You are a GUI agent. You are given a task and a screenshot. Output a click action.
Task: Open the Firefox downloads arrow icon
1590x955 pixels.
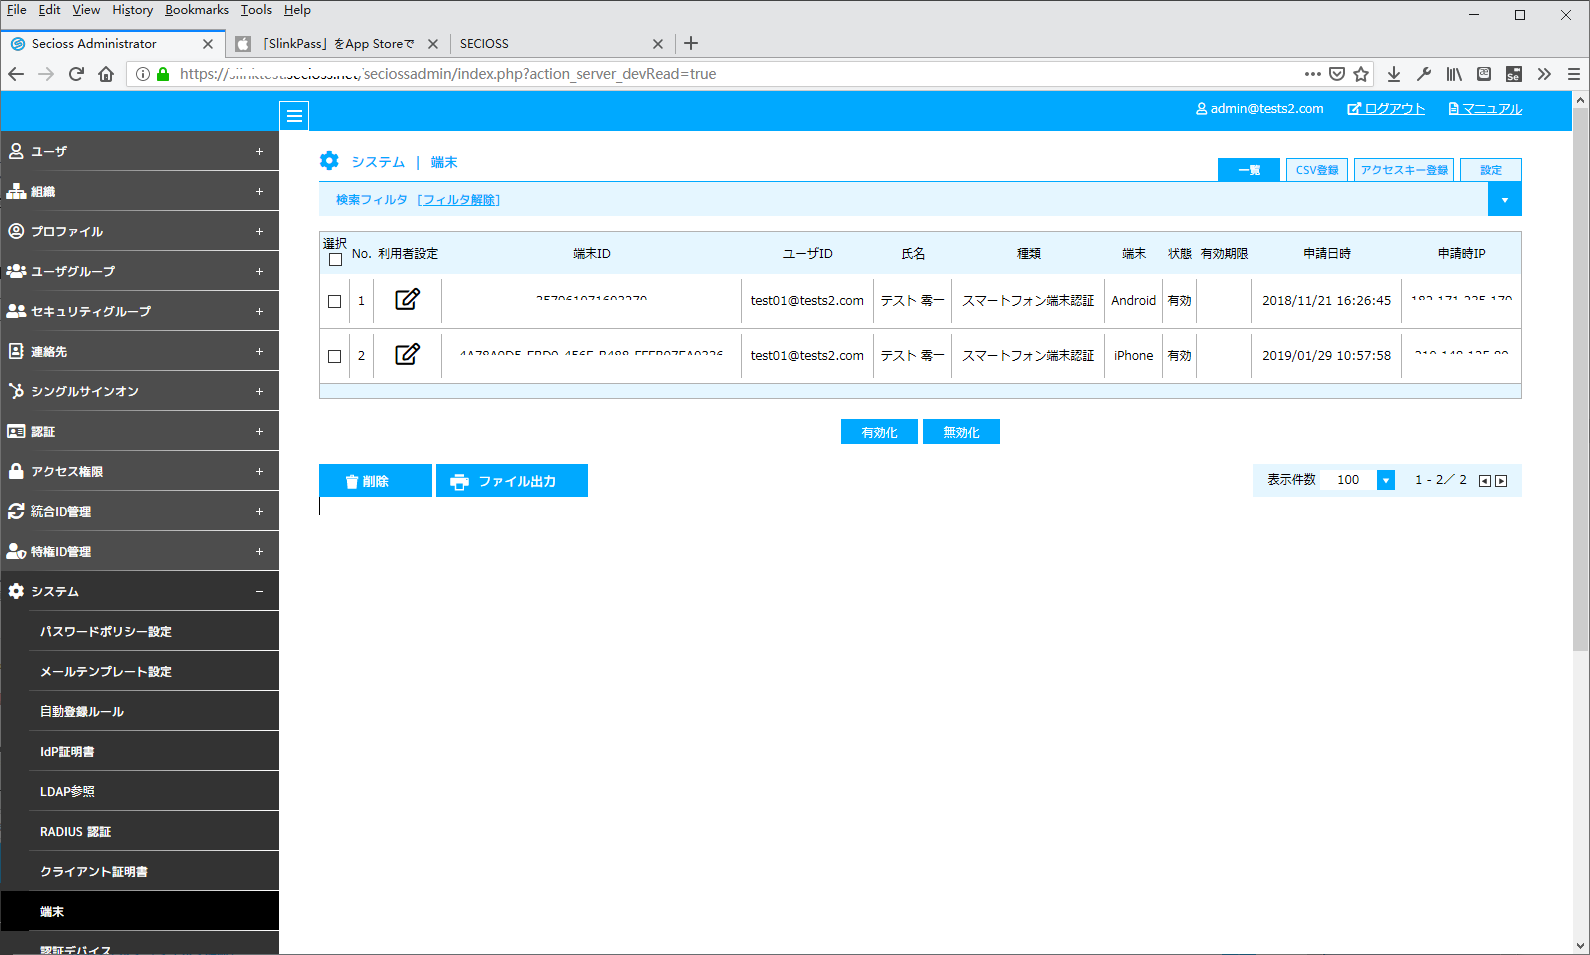click(x=1394, y=74)
